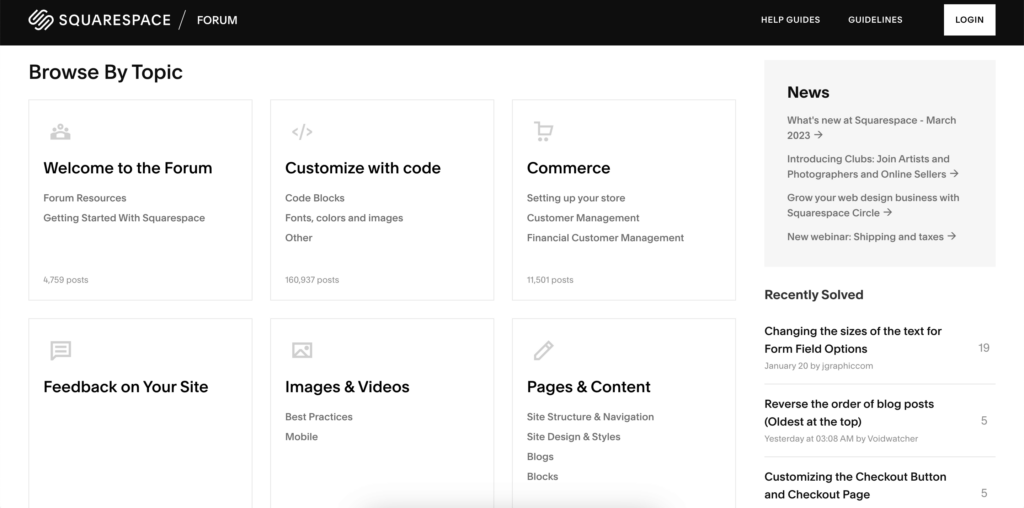Open the Feedback on Your Site topic
1024x508 pixels.
click(x=125, y=387)
